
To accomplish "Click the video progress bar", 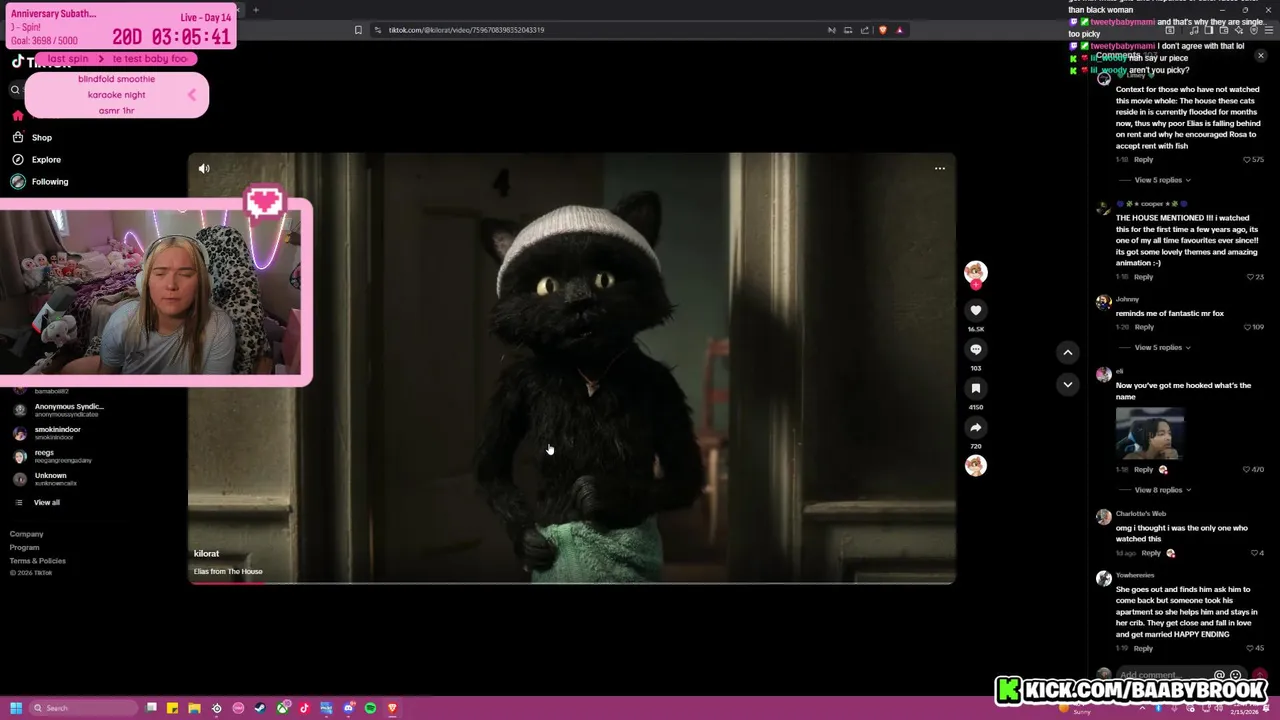I will (x=572, y=582).
